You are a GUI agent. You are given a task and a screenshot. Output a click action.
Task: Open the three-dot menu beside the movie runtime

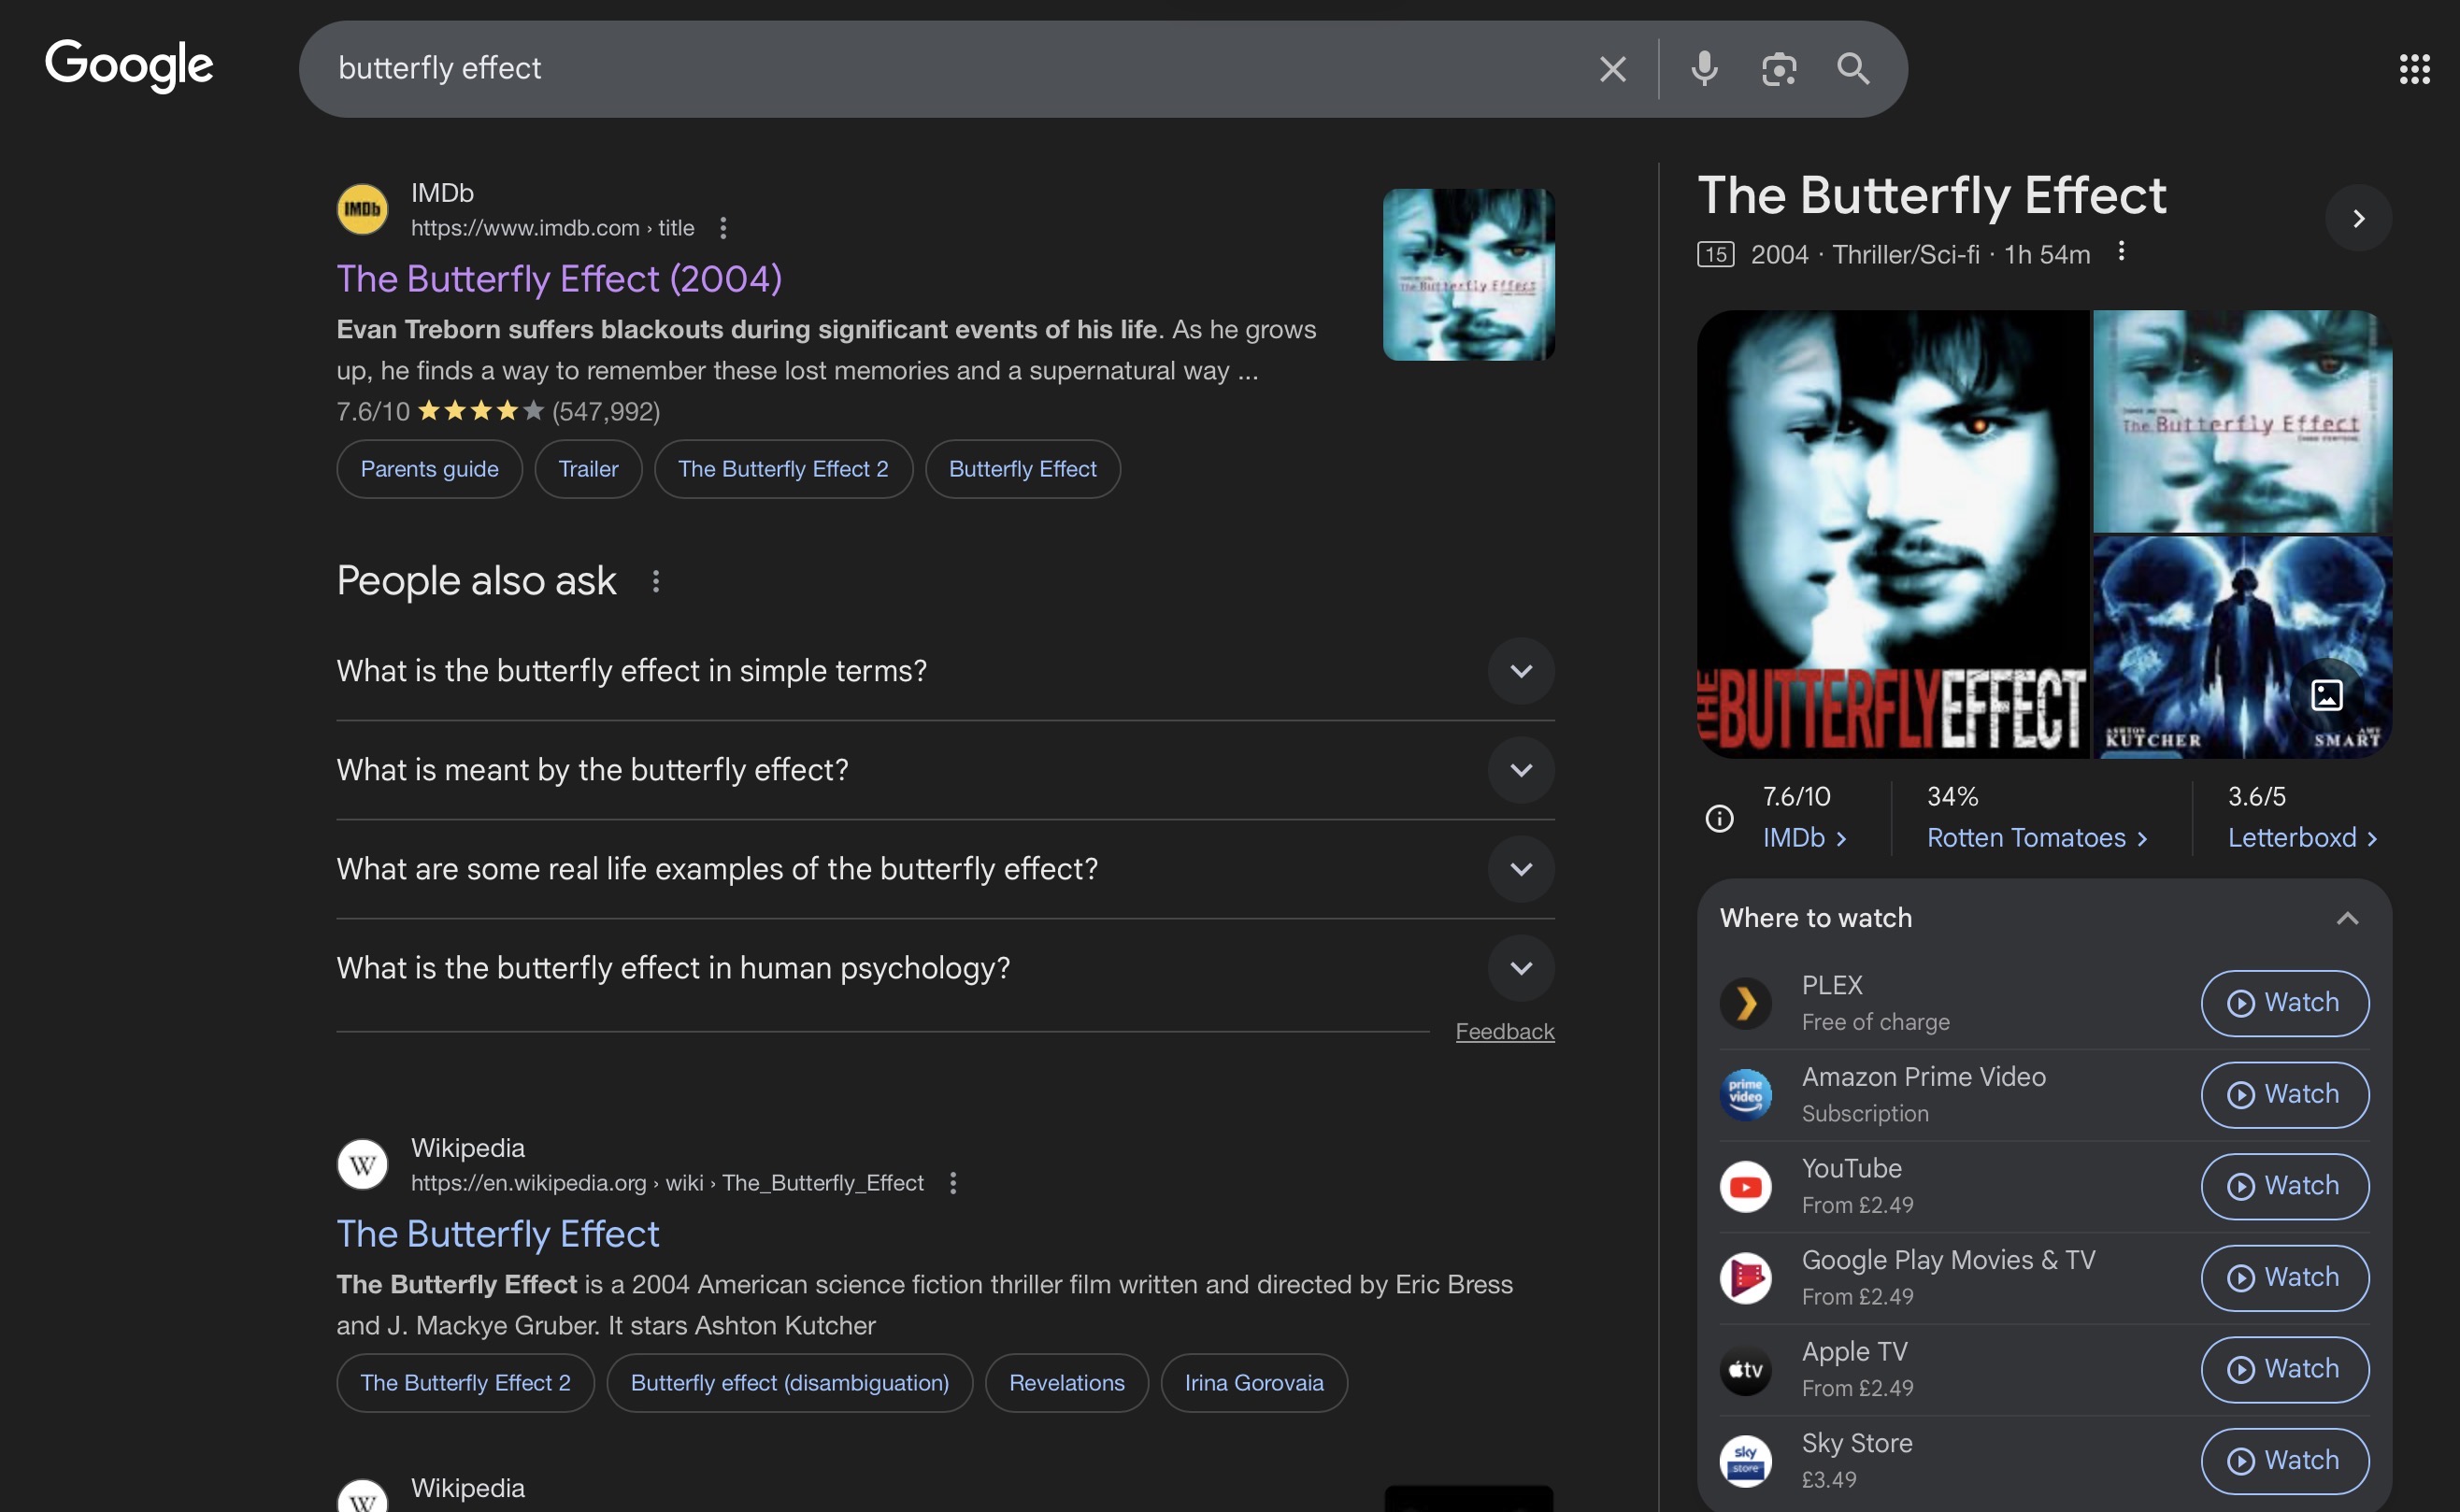coord(2121,252)
